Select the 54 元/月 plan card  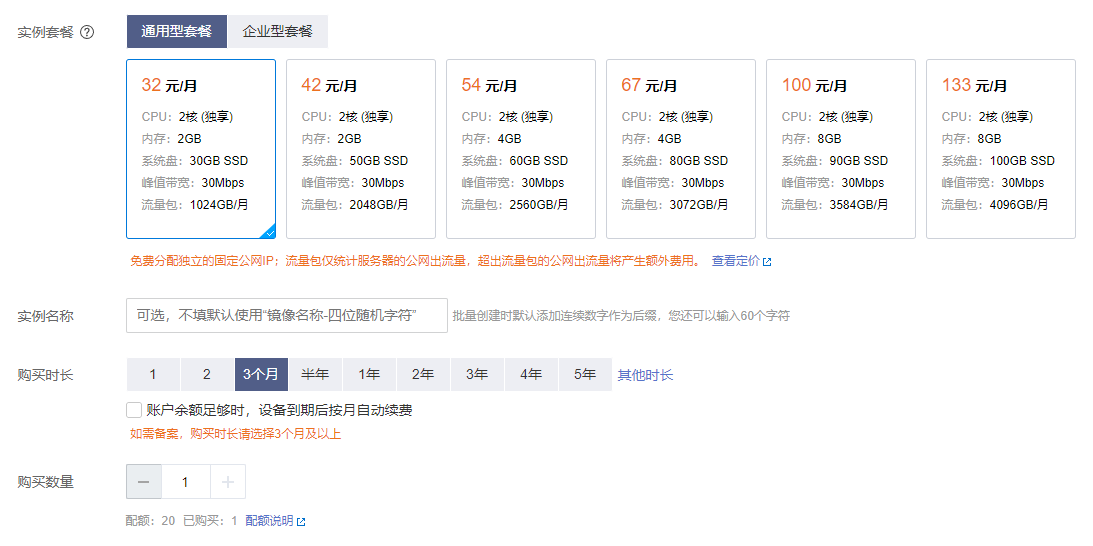[x=521, y=149]
